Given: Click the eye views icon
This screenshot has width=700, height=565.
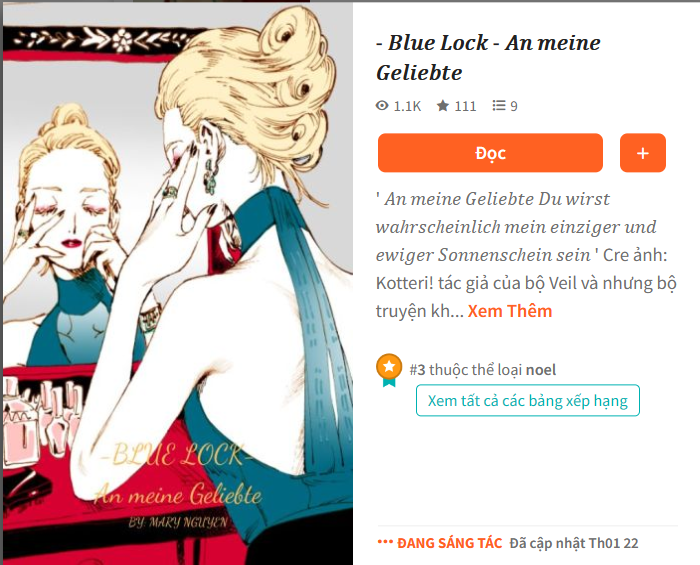Looking at the screenshot, I should coord(382,106).
